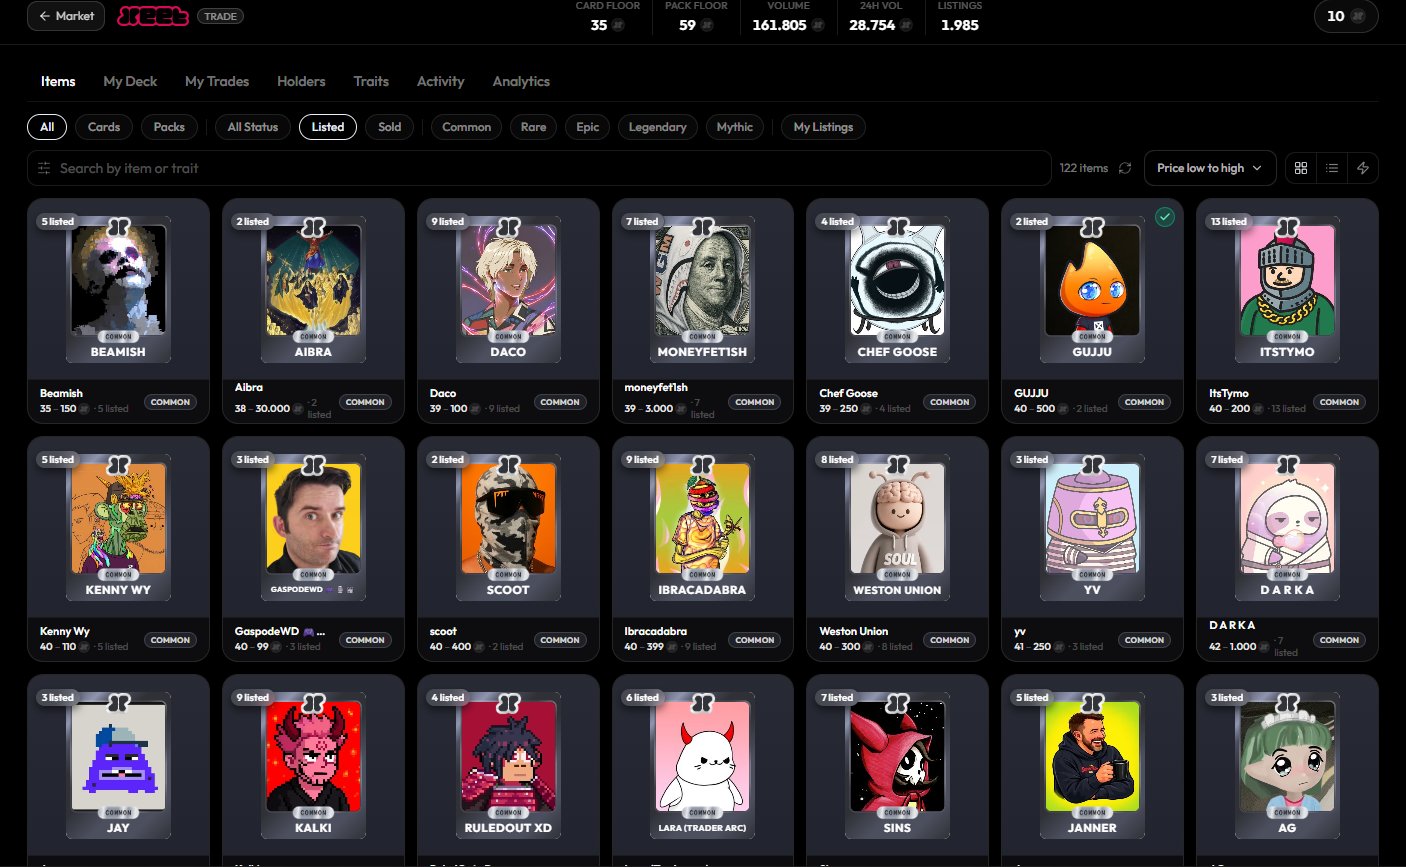Screen dimensions: 1406x867
Task: Toggle the Packs filter chip
Action: [169, 127]
